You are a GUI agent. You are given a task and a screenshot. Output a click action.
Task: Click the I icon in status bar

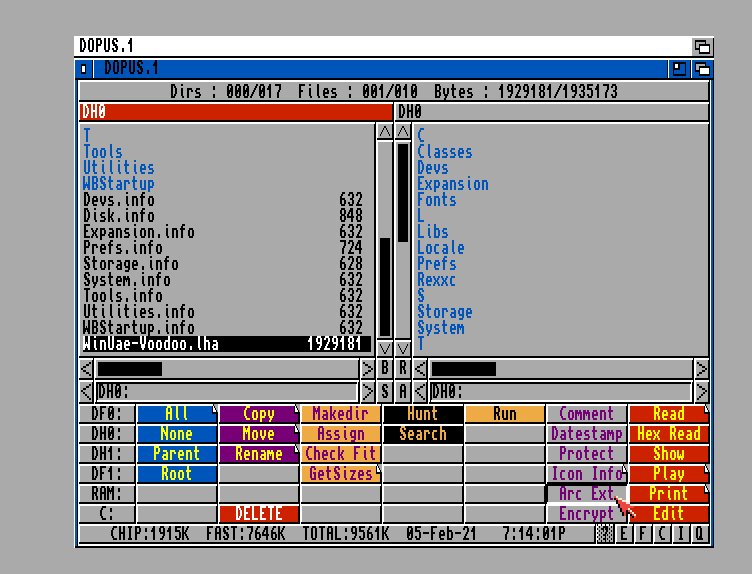pos(680,534)
